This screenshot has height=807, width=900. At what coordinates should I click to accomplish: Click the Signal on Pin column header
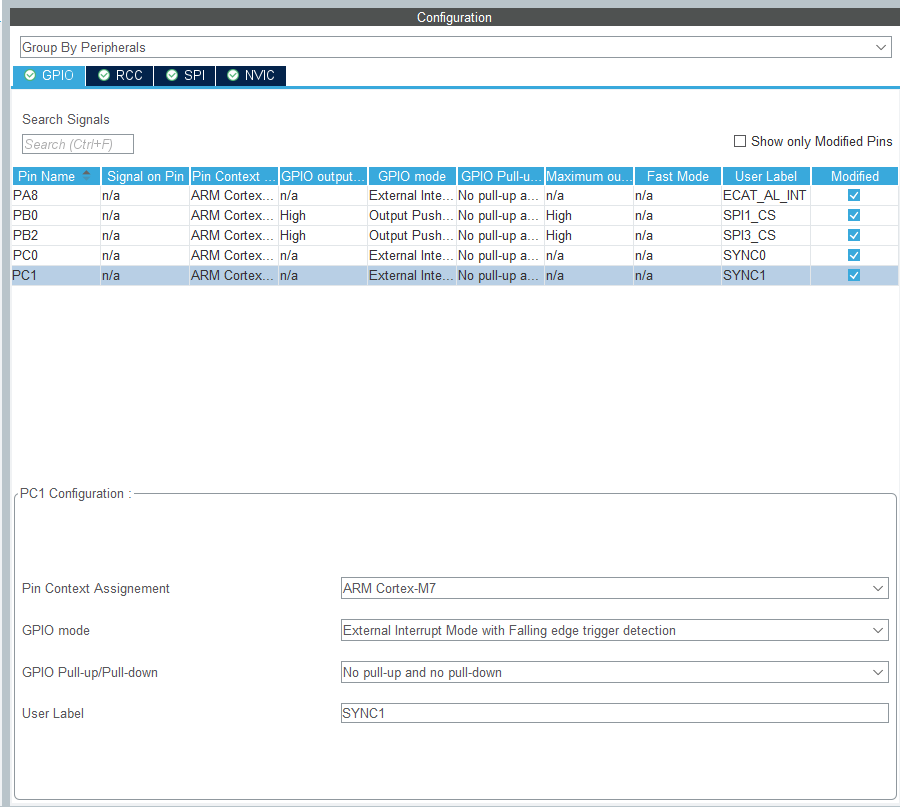tap(145, 176)
